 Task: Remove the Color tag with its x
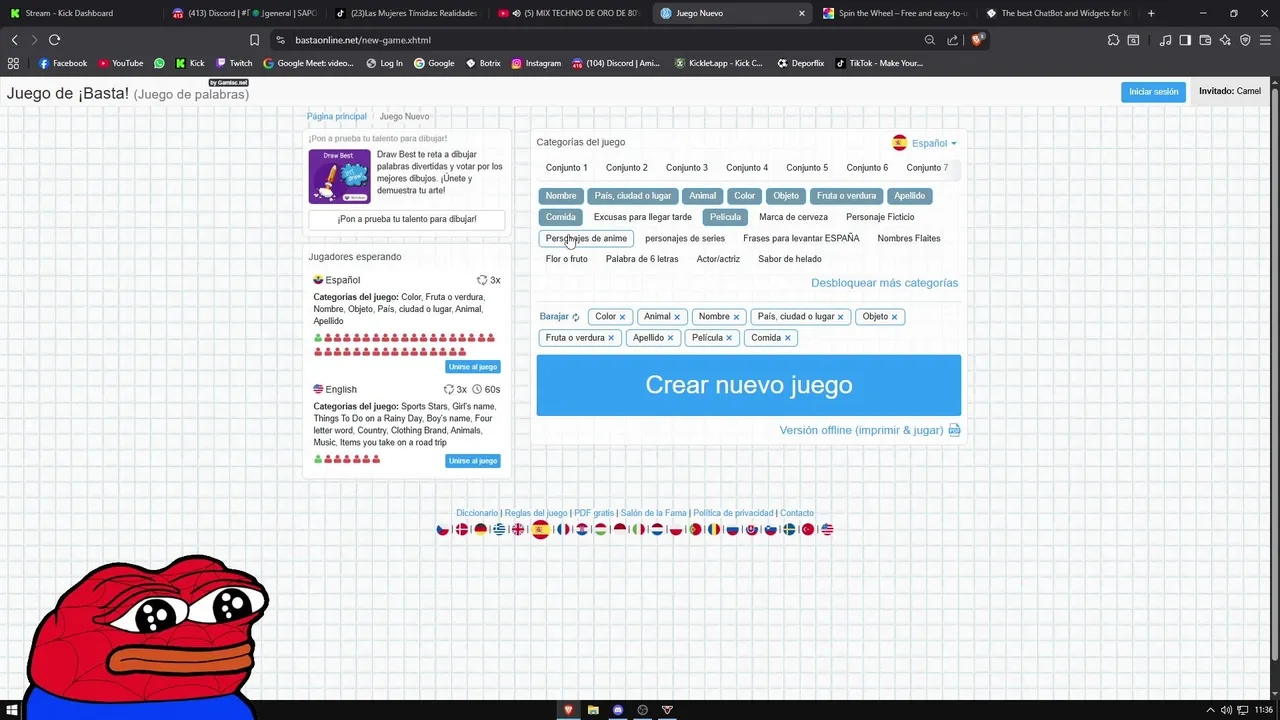tap(622, 317)
